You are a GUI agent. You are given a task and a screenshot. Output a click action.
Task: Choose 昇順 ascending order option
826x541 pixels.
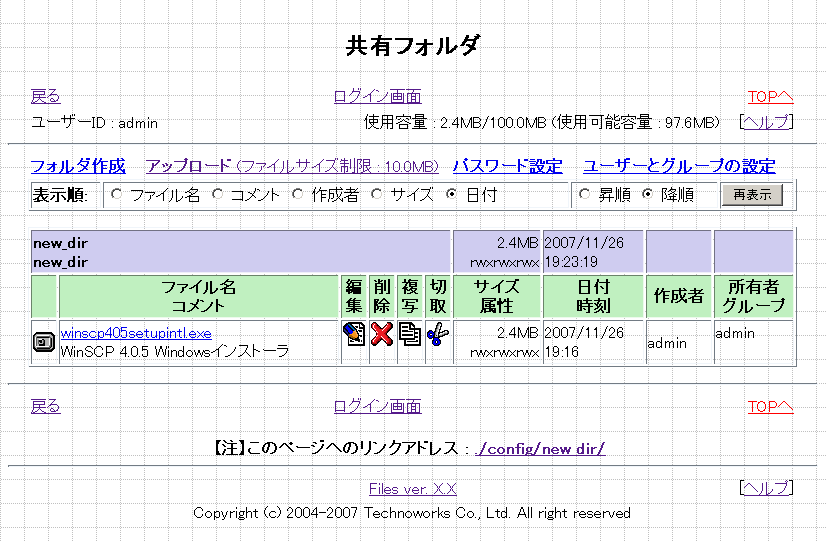585,194
